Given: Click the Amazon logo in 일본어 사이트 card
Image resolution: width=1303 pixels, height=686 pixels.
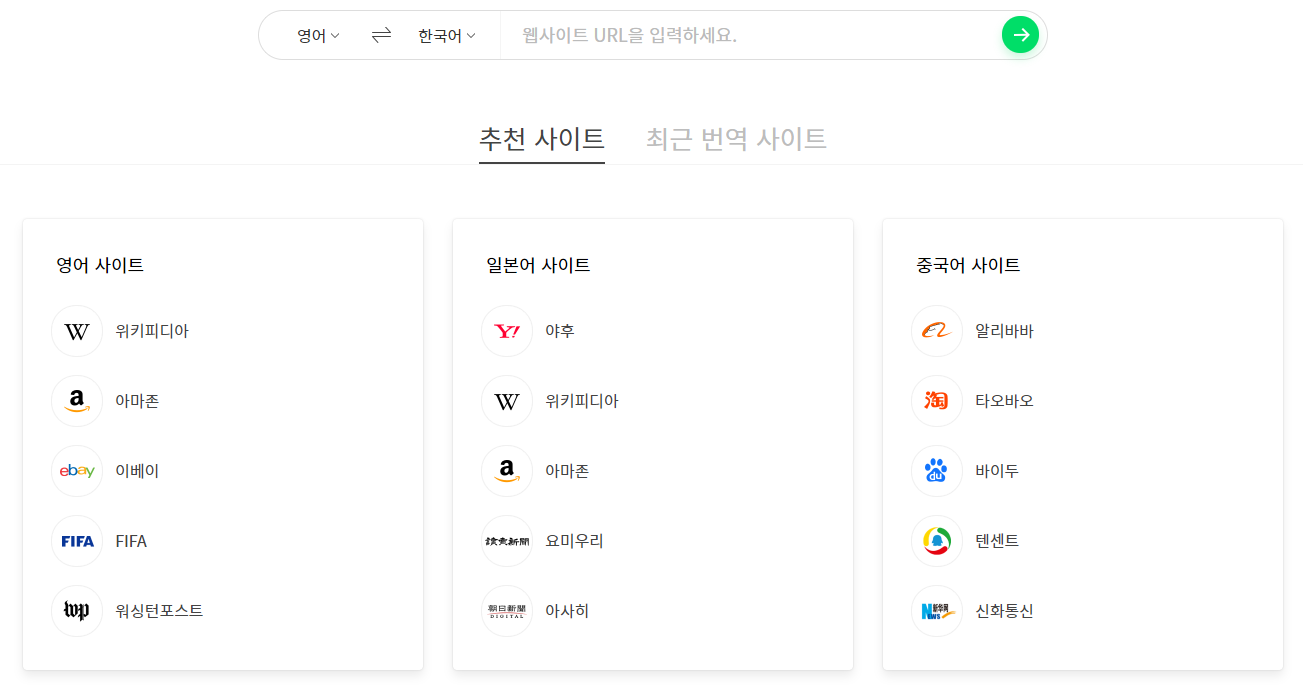Looking at the screenshot, I should pos(507,471).
